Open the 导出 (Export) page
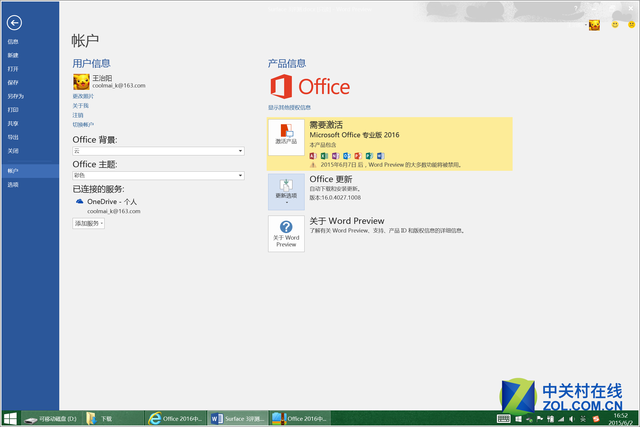Image resolution: width=640 pixels, height=427 pixels. (x=13, y=137)
